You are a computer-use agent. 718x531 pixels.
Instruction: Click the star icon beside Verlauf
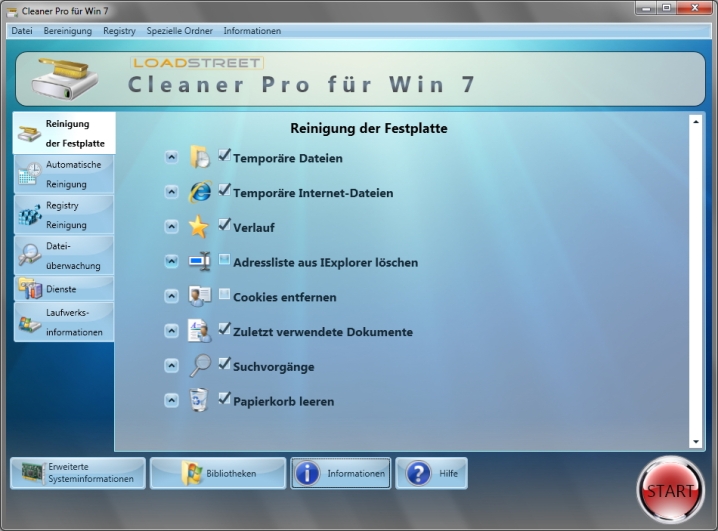[200, 227]
